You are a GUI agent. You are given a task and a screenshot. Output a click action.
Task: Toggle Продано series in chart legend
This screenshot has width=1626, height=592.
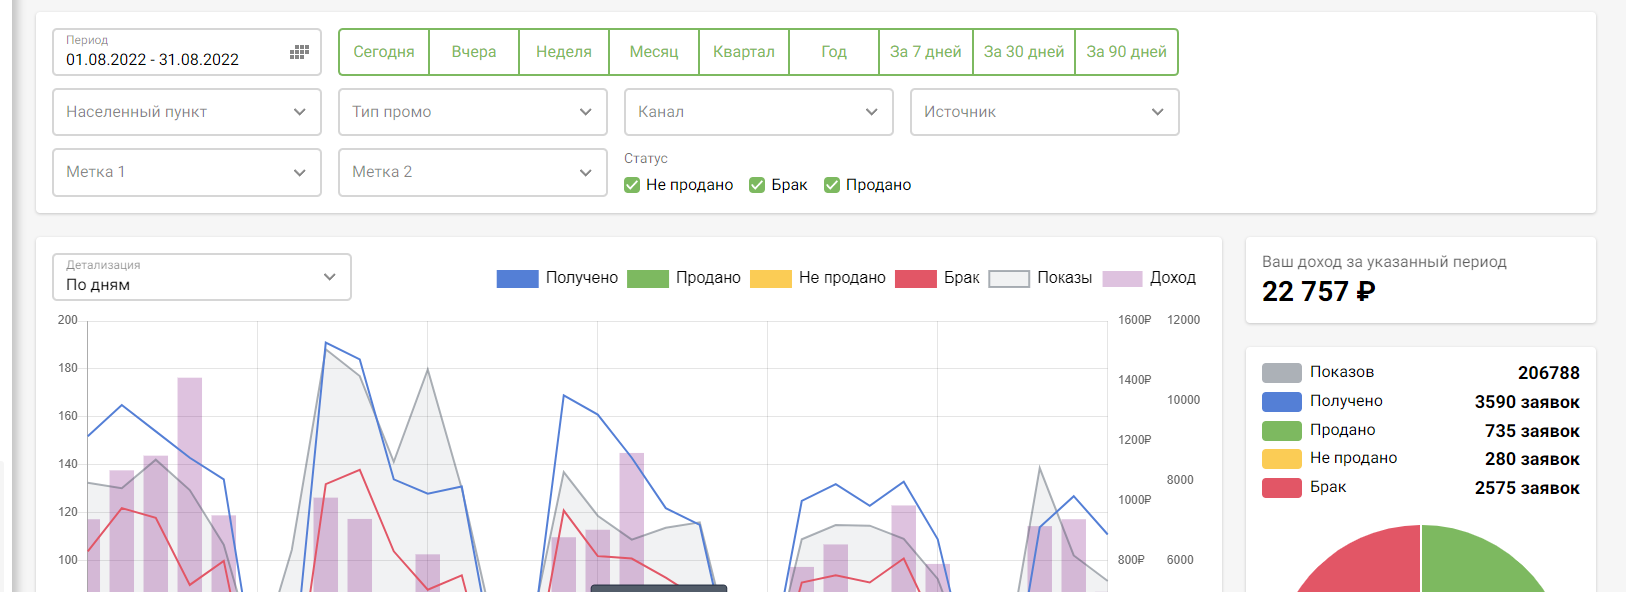(684, 278)
